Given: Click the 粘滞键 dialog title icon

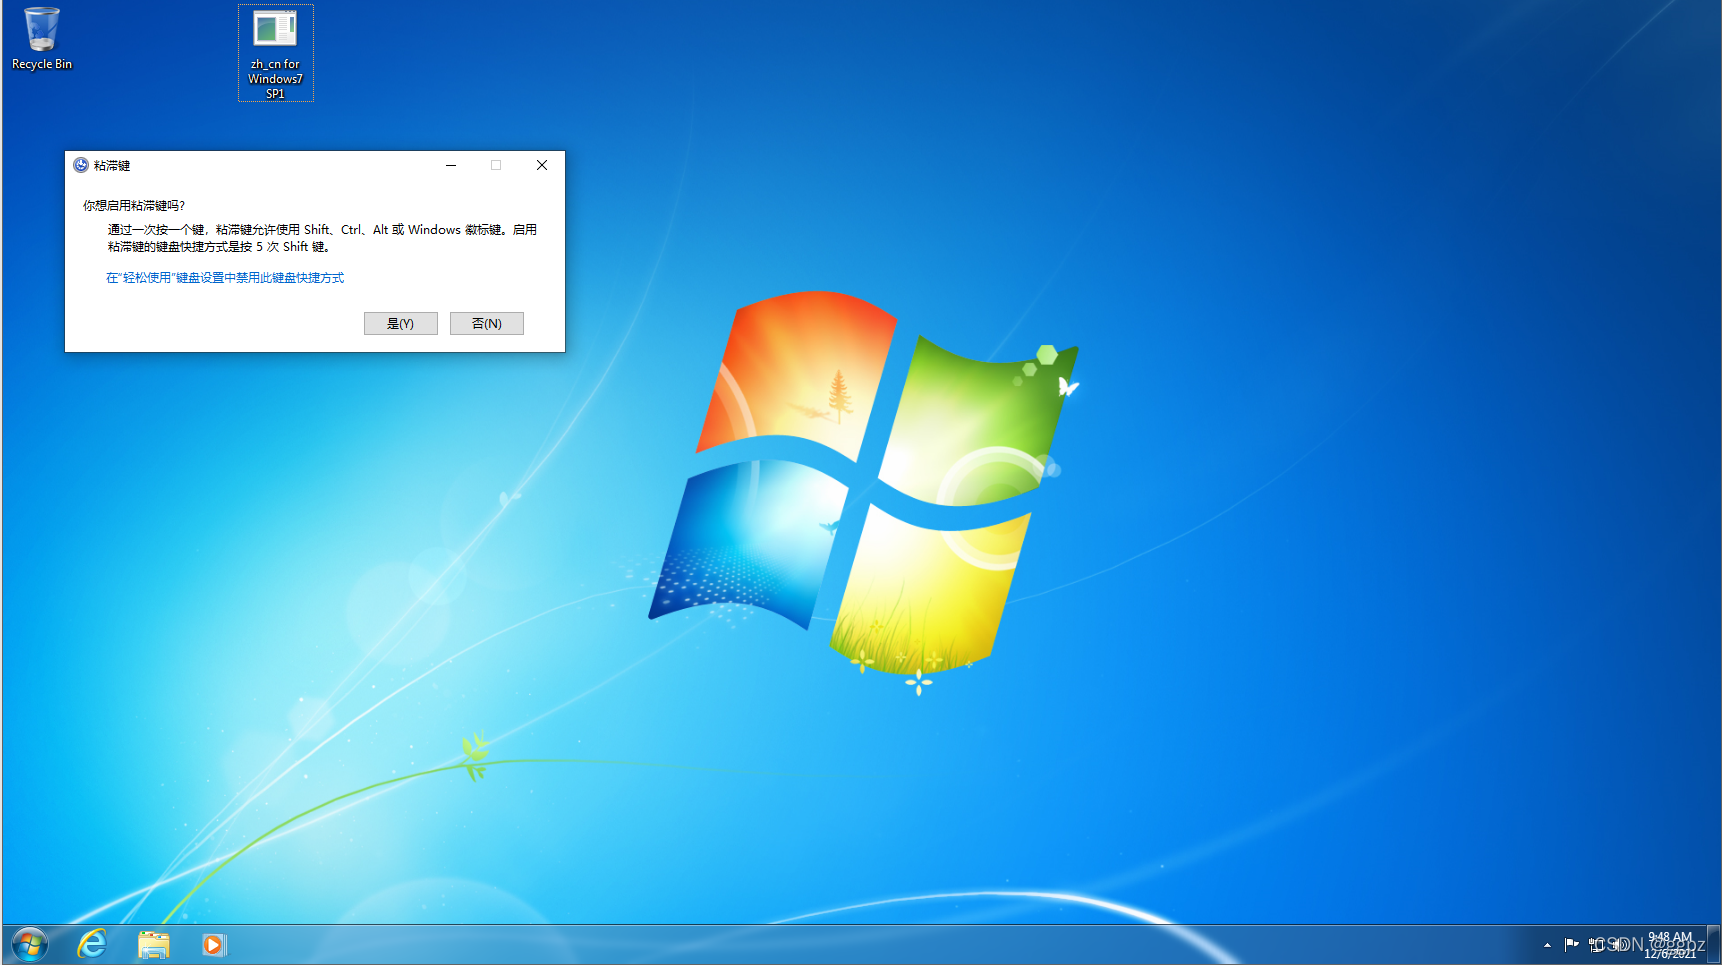Looking at the screenshot, I should 81,165.
